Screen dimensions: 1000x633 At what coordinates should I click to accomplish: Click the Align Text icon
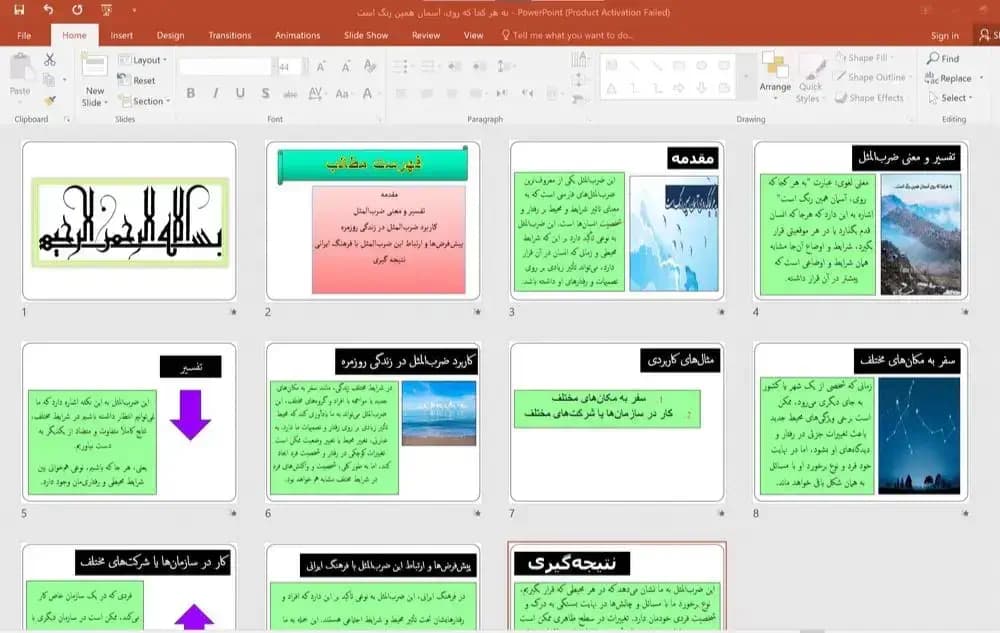coord(579,80)
